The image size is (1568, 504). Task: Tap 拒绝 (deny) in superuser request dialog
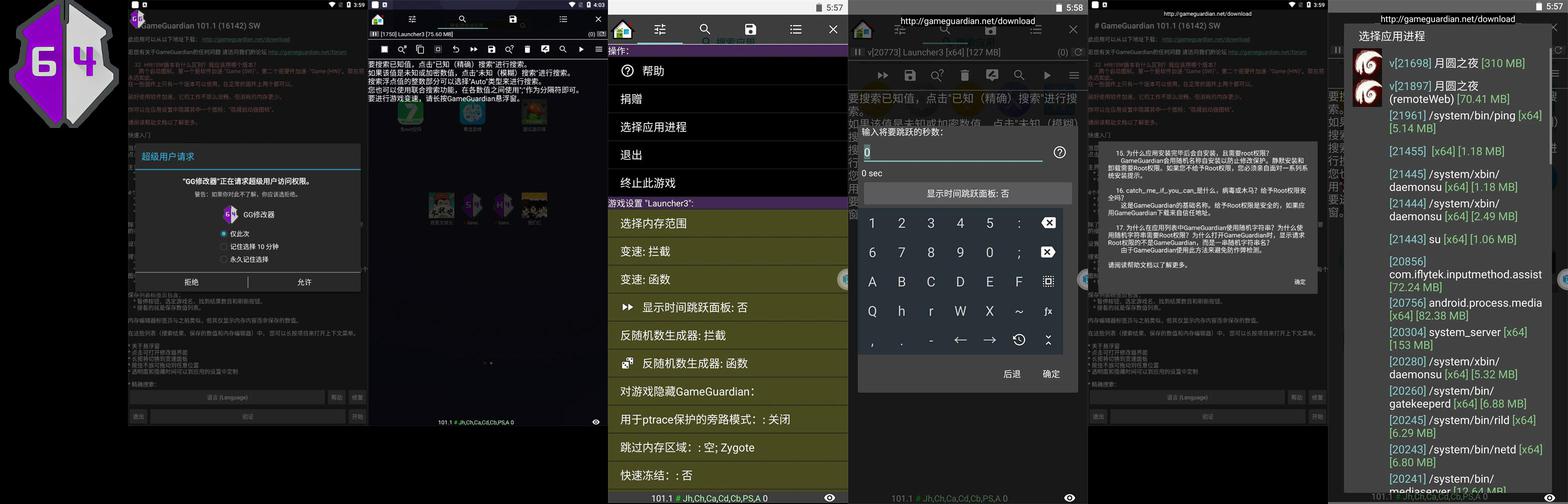pos(191,282)
